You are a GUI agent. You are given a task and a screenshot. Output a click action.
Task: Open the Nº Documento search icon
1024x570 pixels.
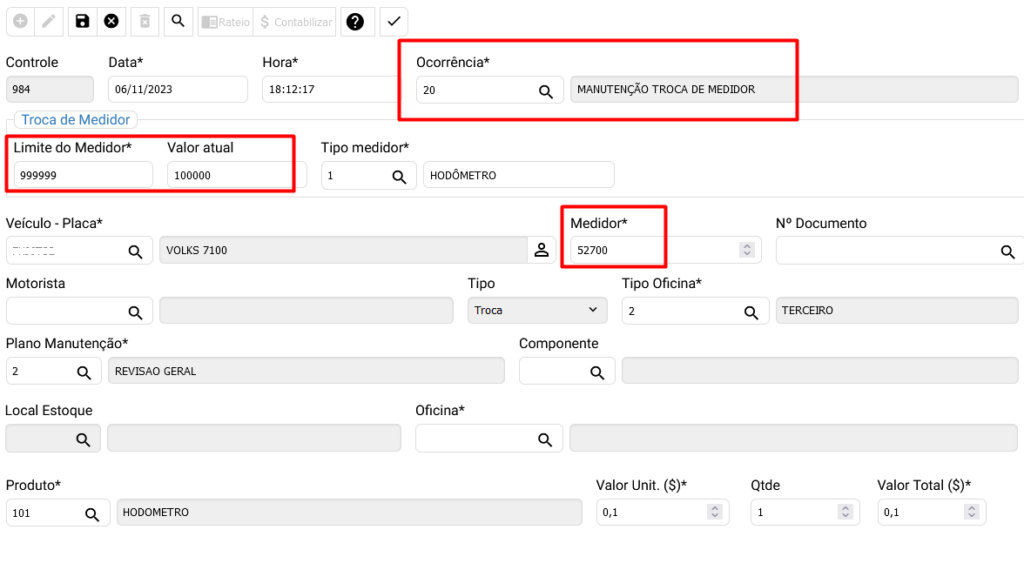1008,251
